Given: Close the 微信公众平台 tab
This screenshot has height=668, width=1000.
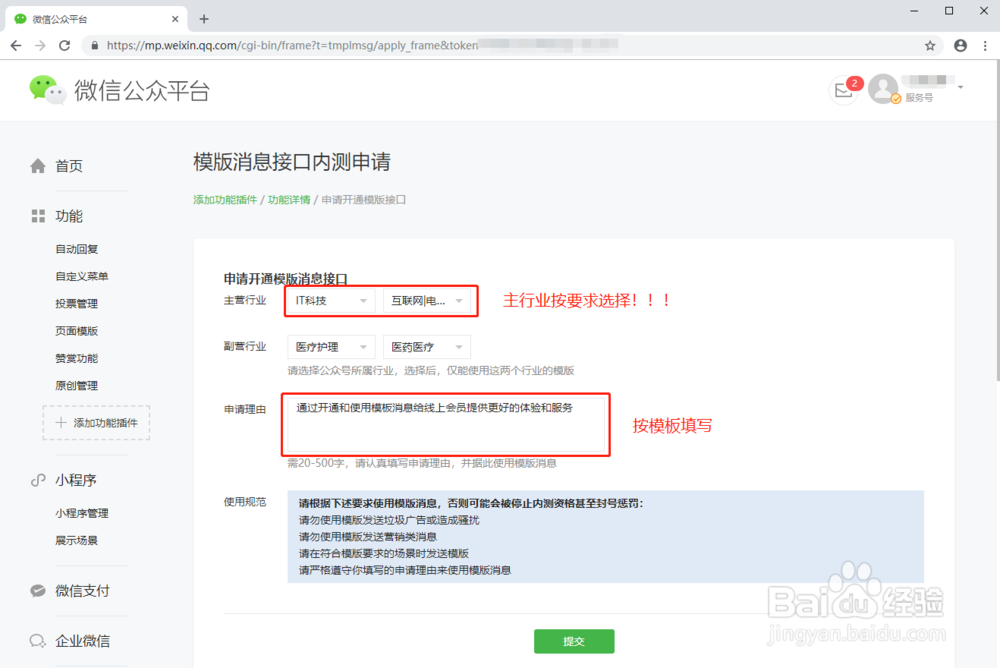Looking at the screenshot, I should point(175,19).
